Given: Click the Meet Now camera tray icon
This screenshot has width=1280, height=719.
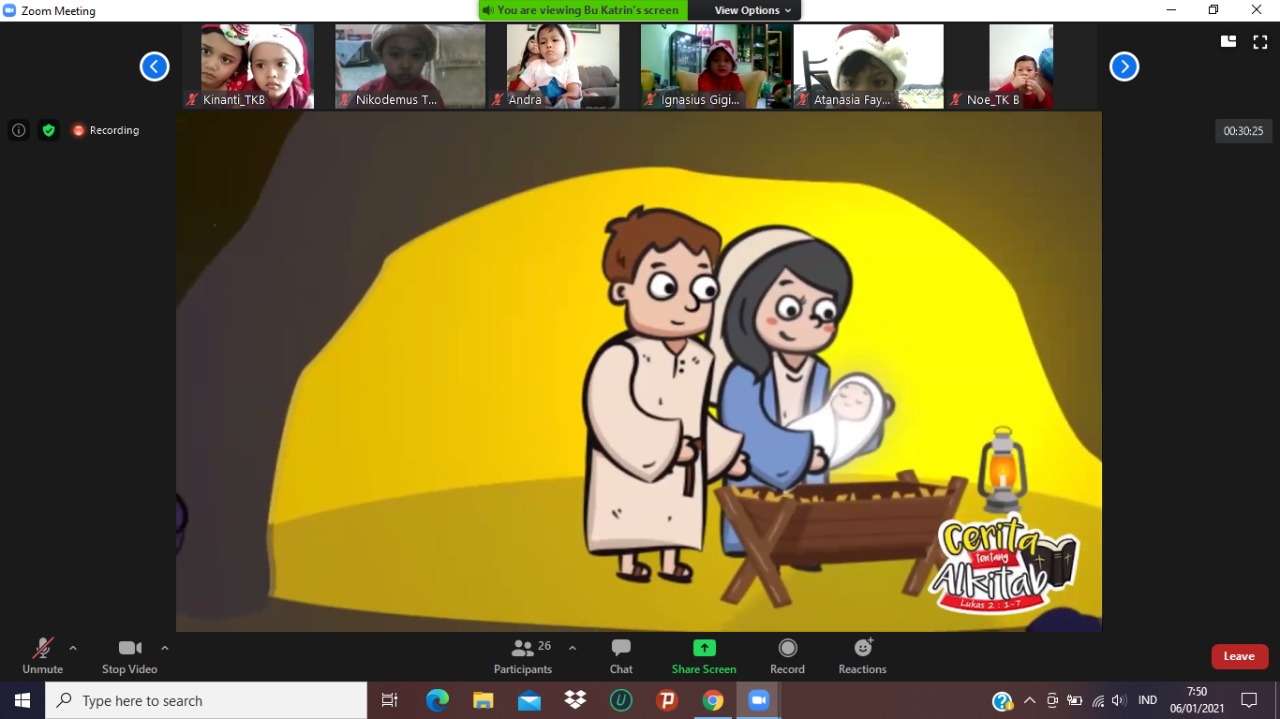Looking at the screenshot, I should 1052,701.
